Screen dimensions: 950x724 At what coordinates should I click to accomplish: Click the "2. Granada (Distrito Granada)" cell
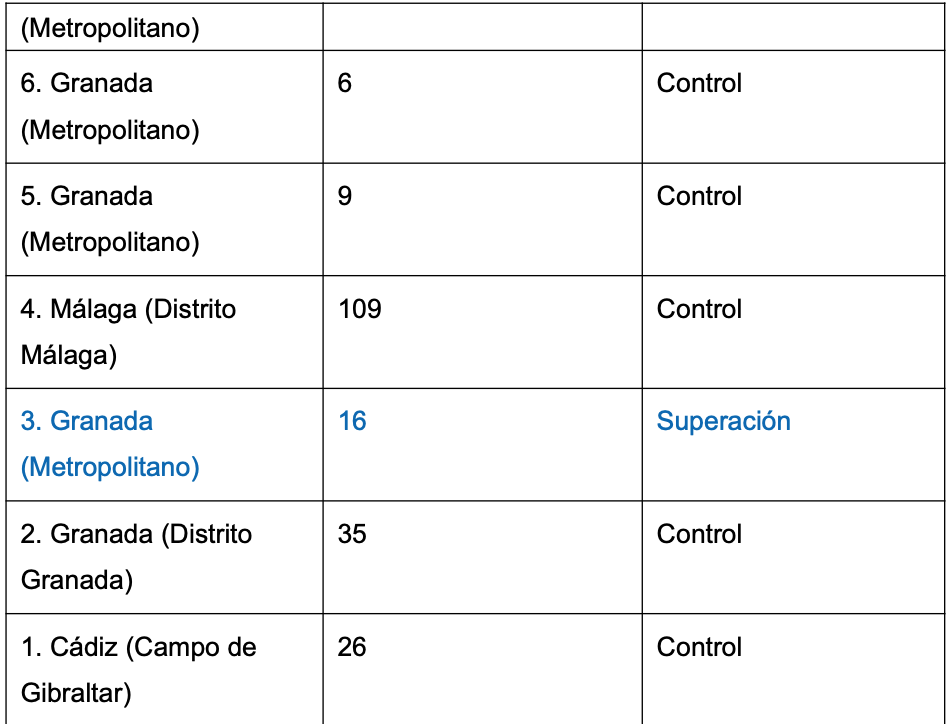136,557
